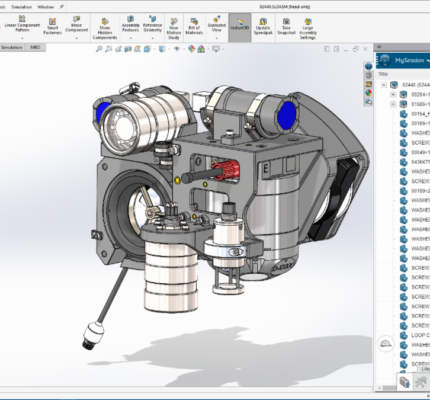The height and width of the screenshot is (400, 430).
Task: Start a New Motion Study
Action: (174, 29)
